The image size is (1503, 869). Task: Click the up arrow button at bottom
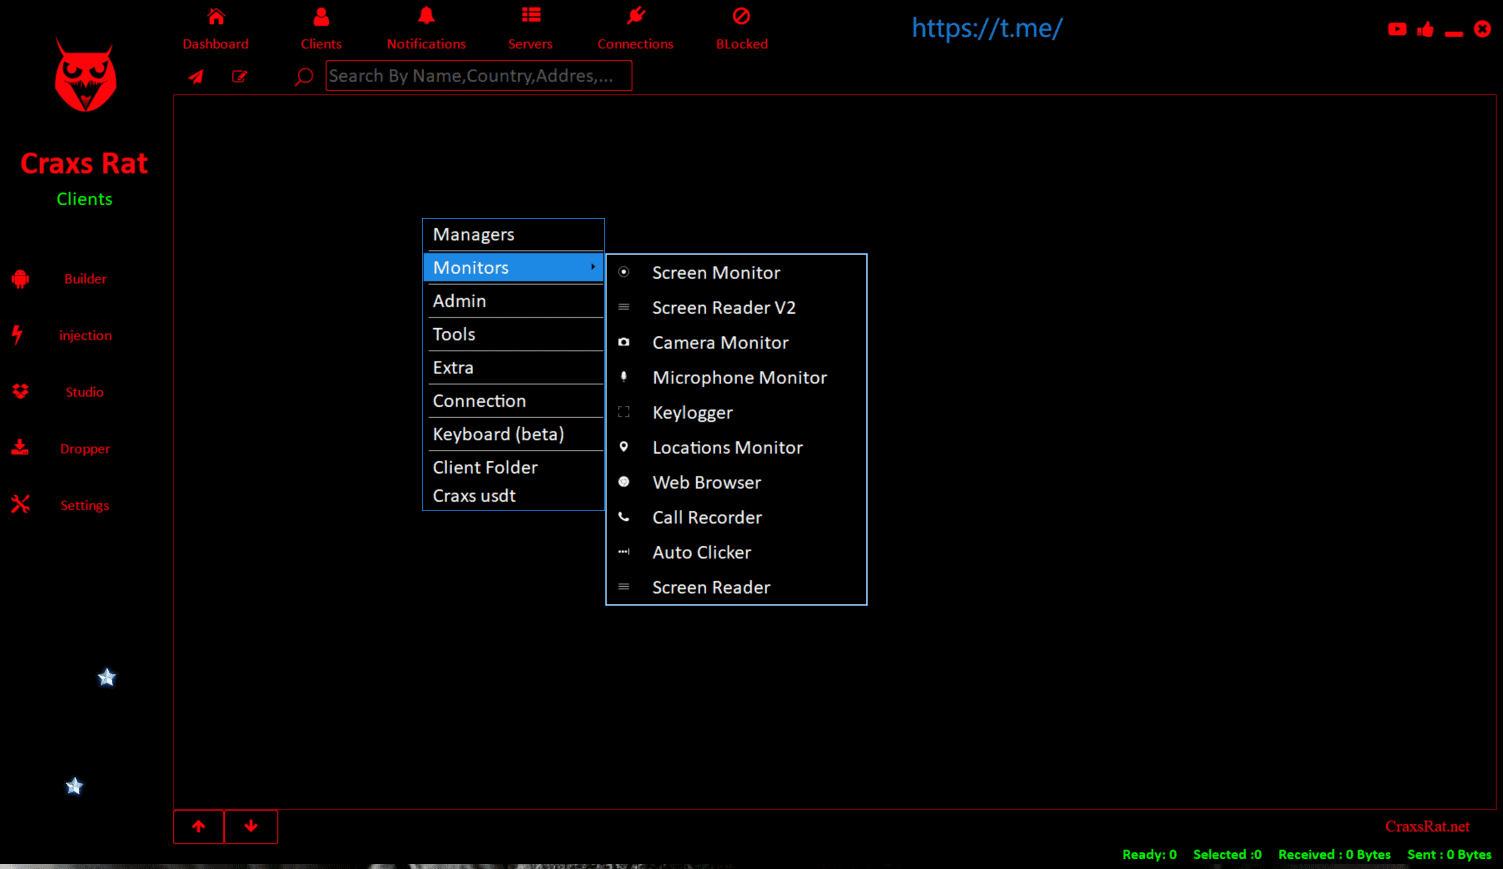[199, 826]
